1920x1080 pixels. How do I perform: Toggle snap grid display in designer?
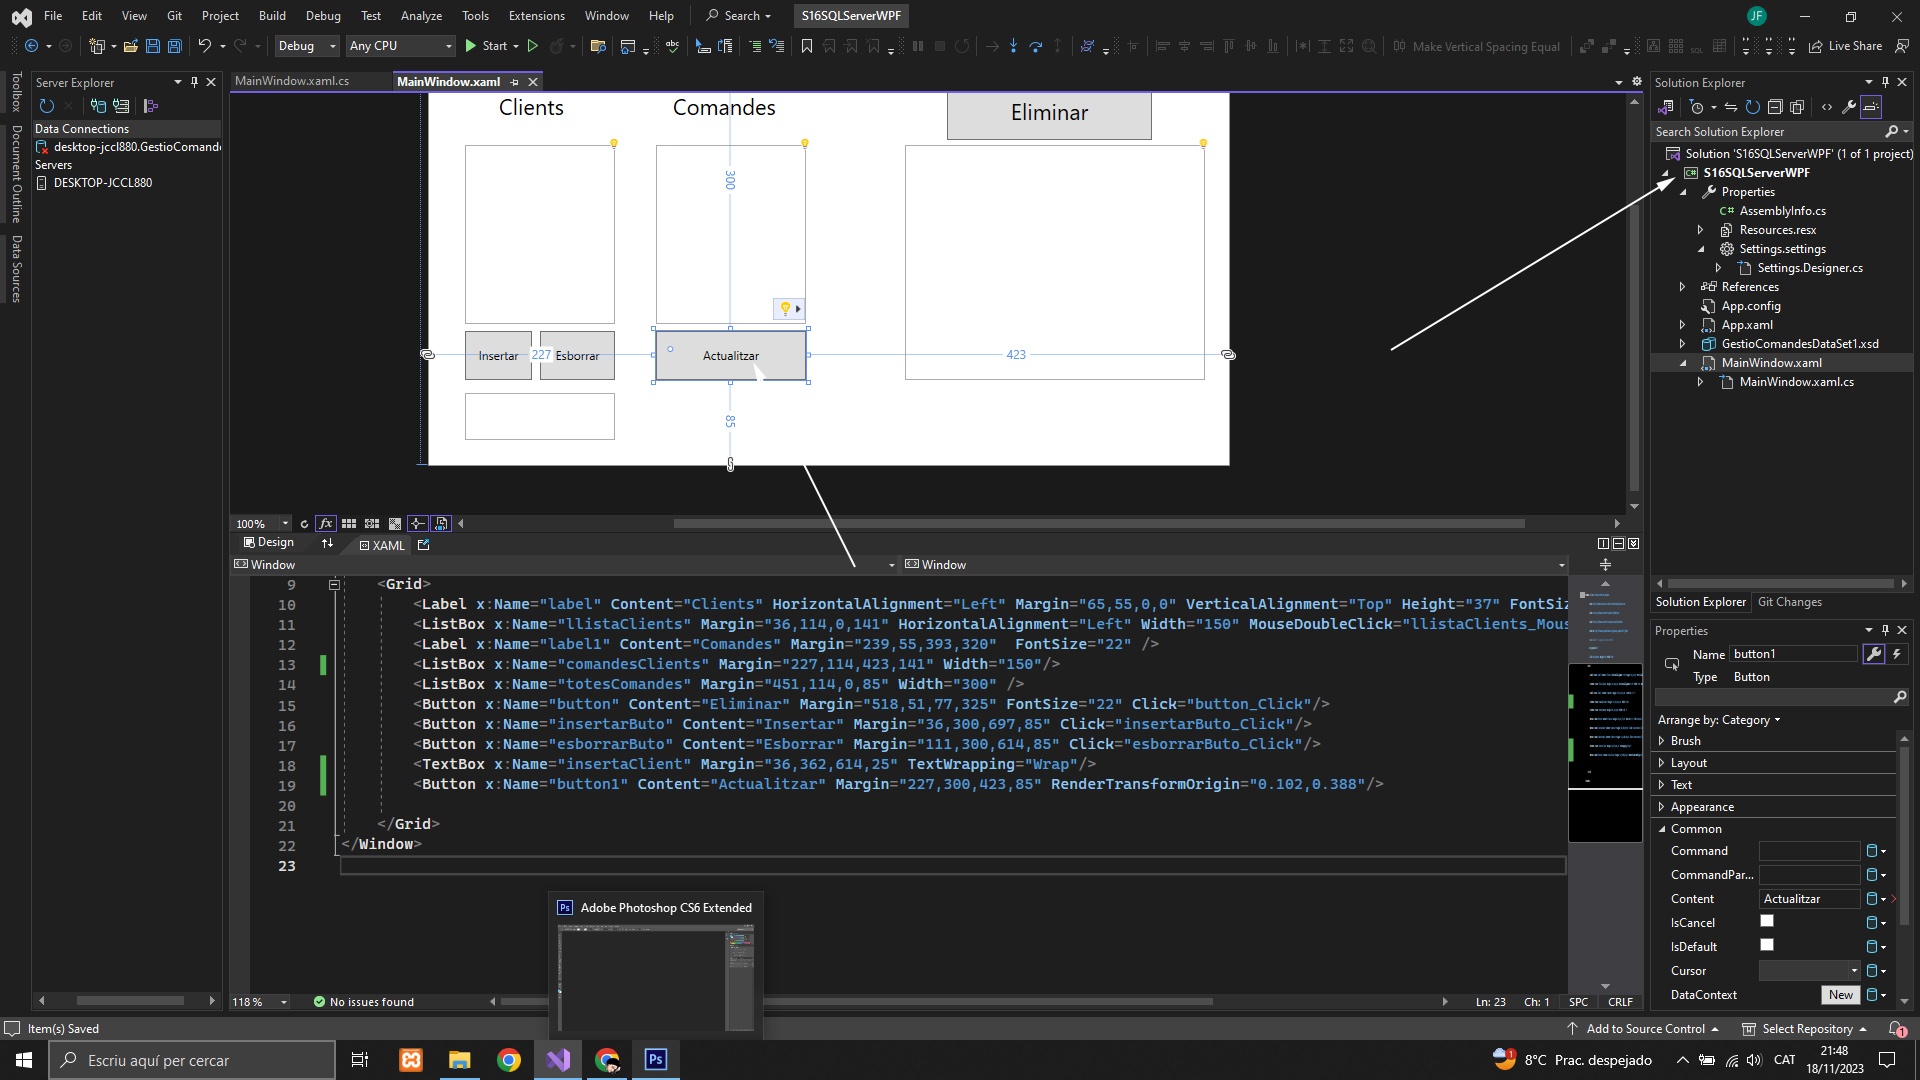pos(349,524)
